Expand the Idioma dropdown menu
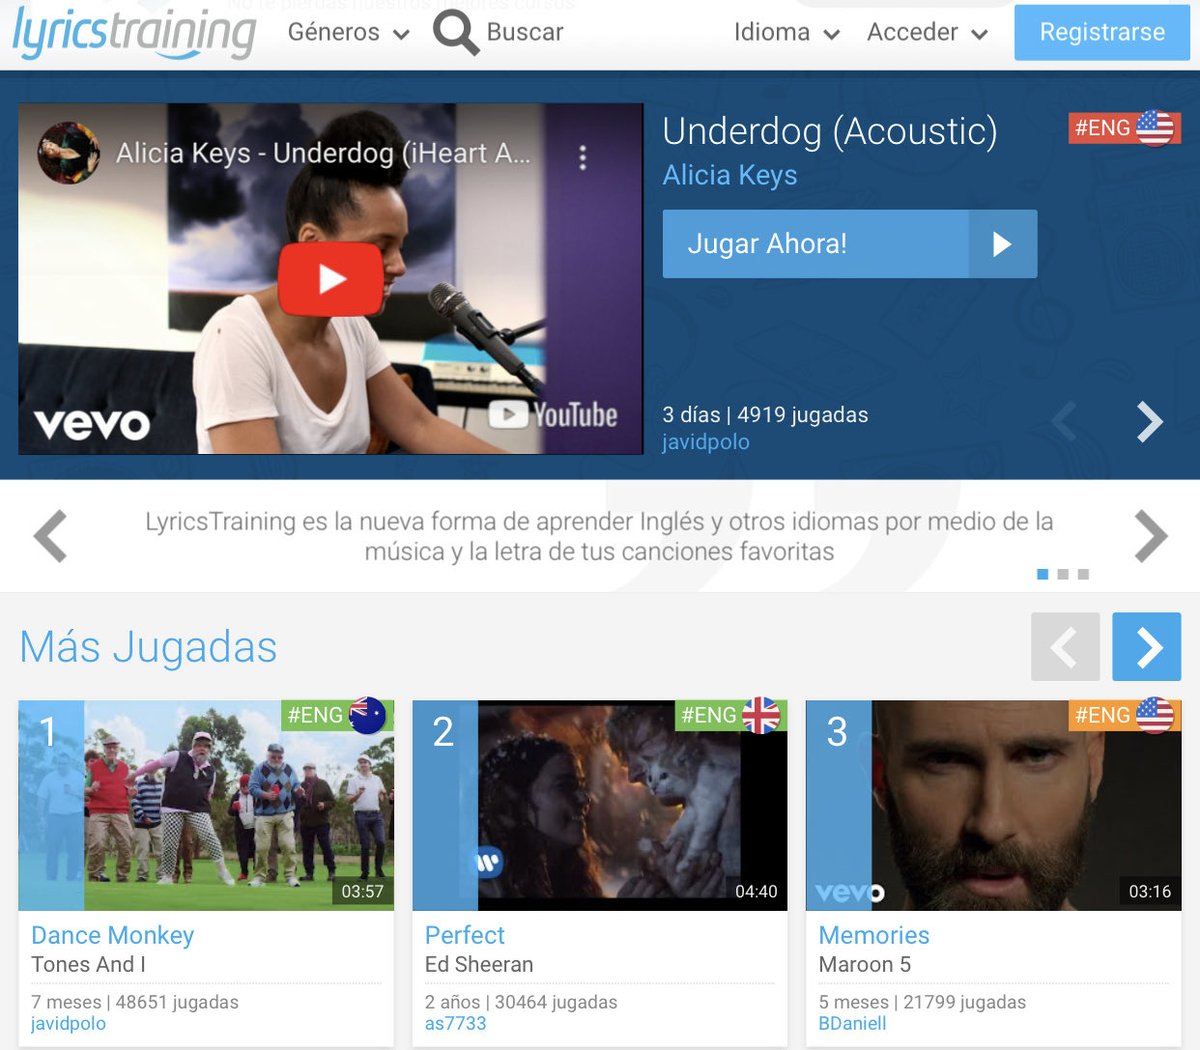This screenshot has height=1050, width=1200. pos(786,32)
